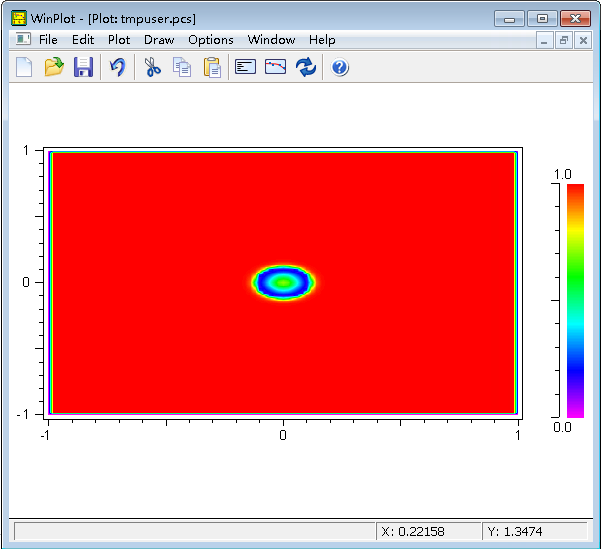This screenshot has width=601, height=549.
Task: Click the document icon beside File menu
Action: point(23,39)
